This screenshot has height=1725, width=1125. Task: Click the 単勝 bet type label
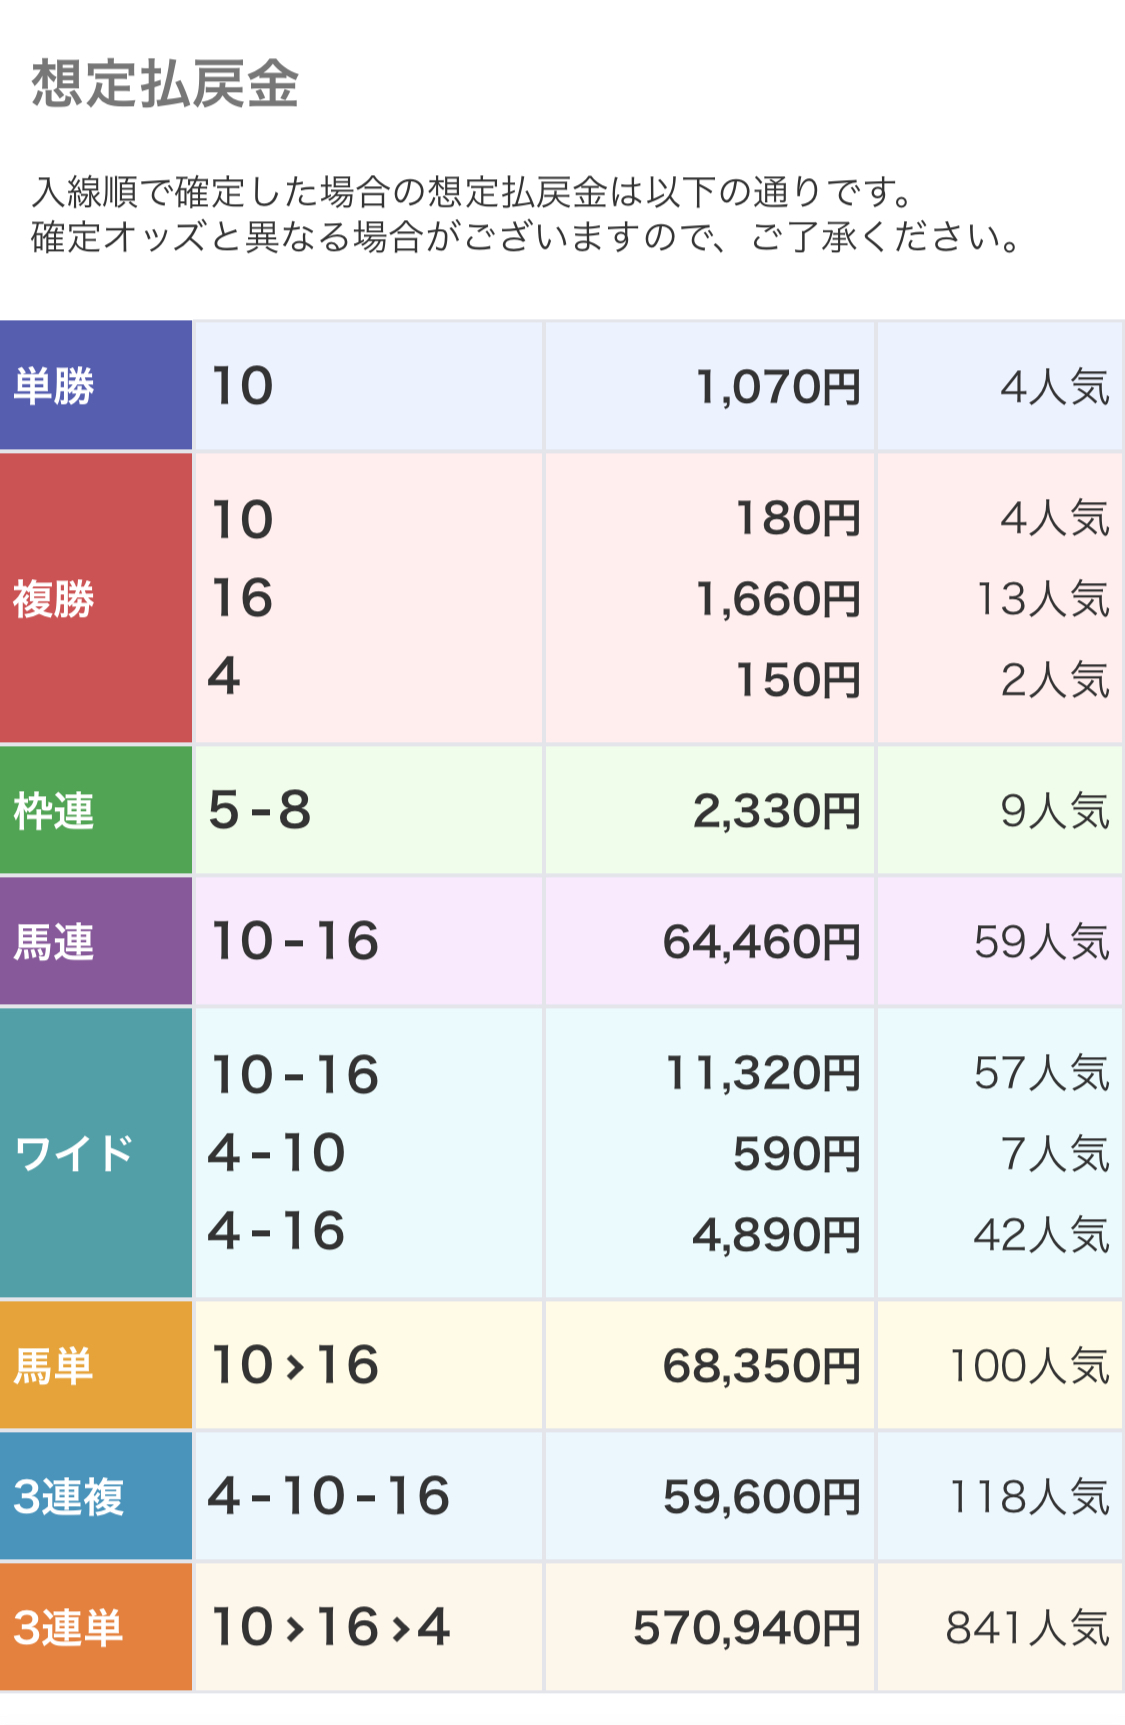(x=95, y=386)
